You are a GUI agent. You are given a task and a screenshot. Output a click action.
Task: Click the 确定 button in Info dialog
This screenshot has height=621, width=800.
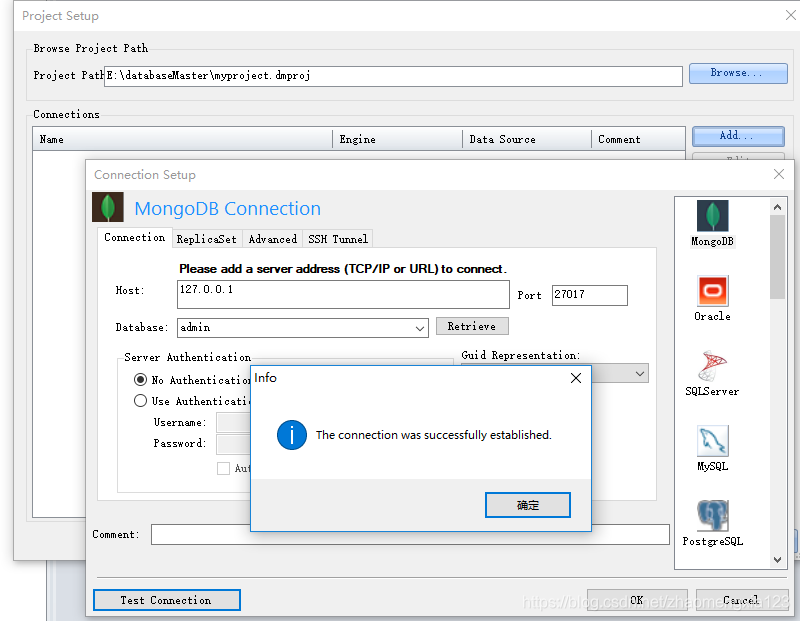point(528,505)
